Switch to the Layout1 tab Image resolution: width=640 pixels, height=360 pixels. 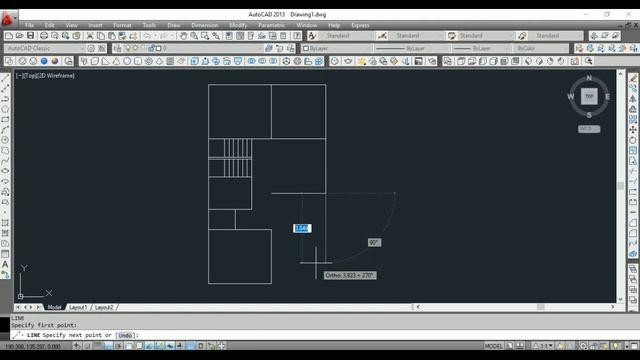coord(78,307)
